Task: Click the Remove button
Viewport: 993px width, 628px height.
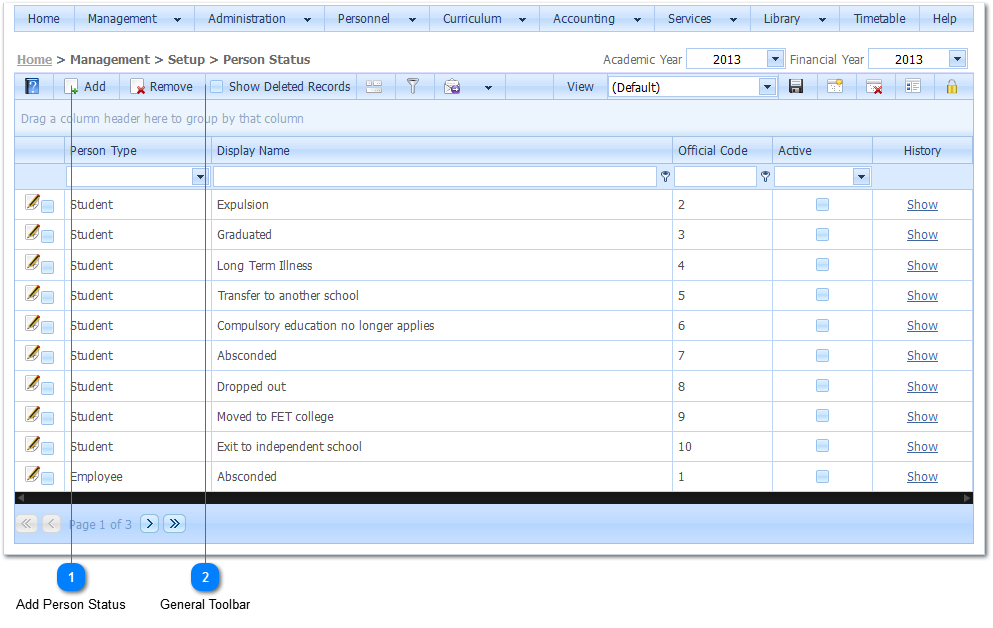Action: click(x=161, y=87)
